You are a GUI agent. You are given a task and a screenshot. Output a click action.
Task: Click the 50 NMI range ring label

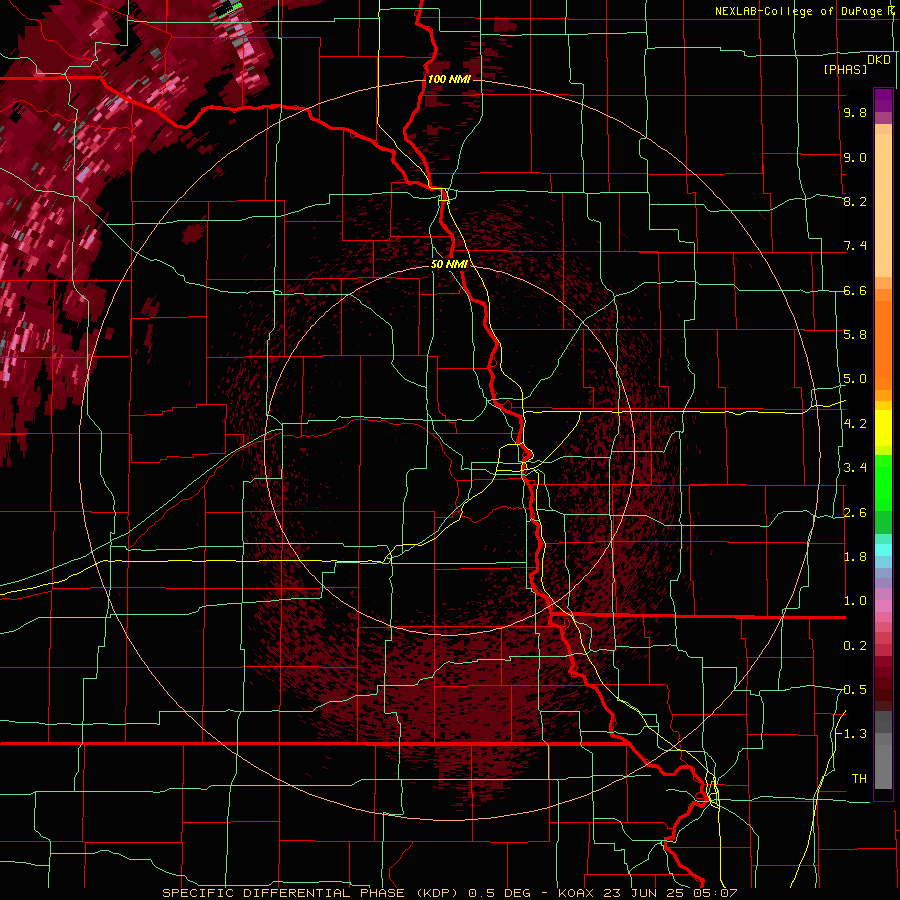[449, 264]
